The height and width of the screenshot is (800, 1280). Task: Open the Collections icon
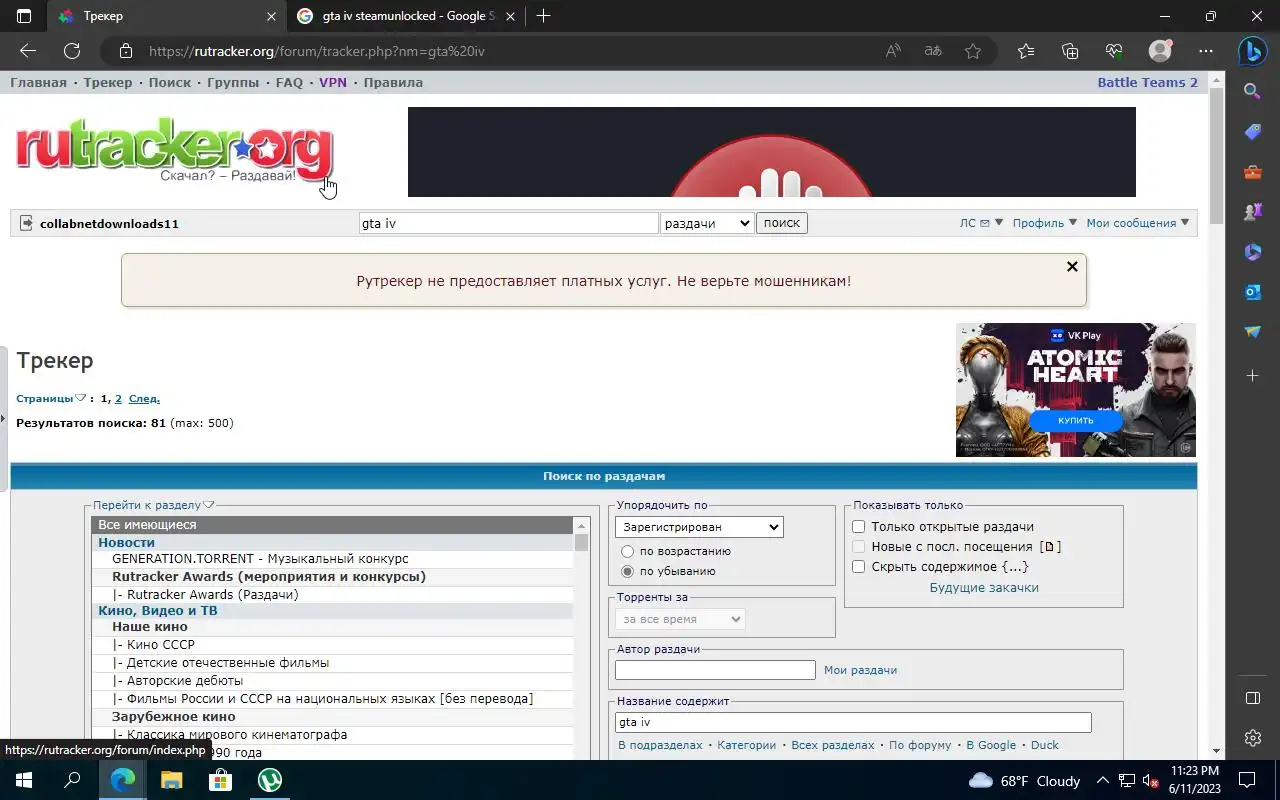coord(1070,51)
